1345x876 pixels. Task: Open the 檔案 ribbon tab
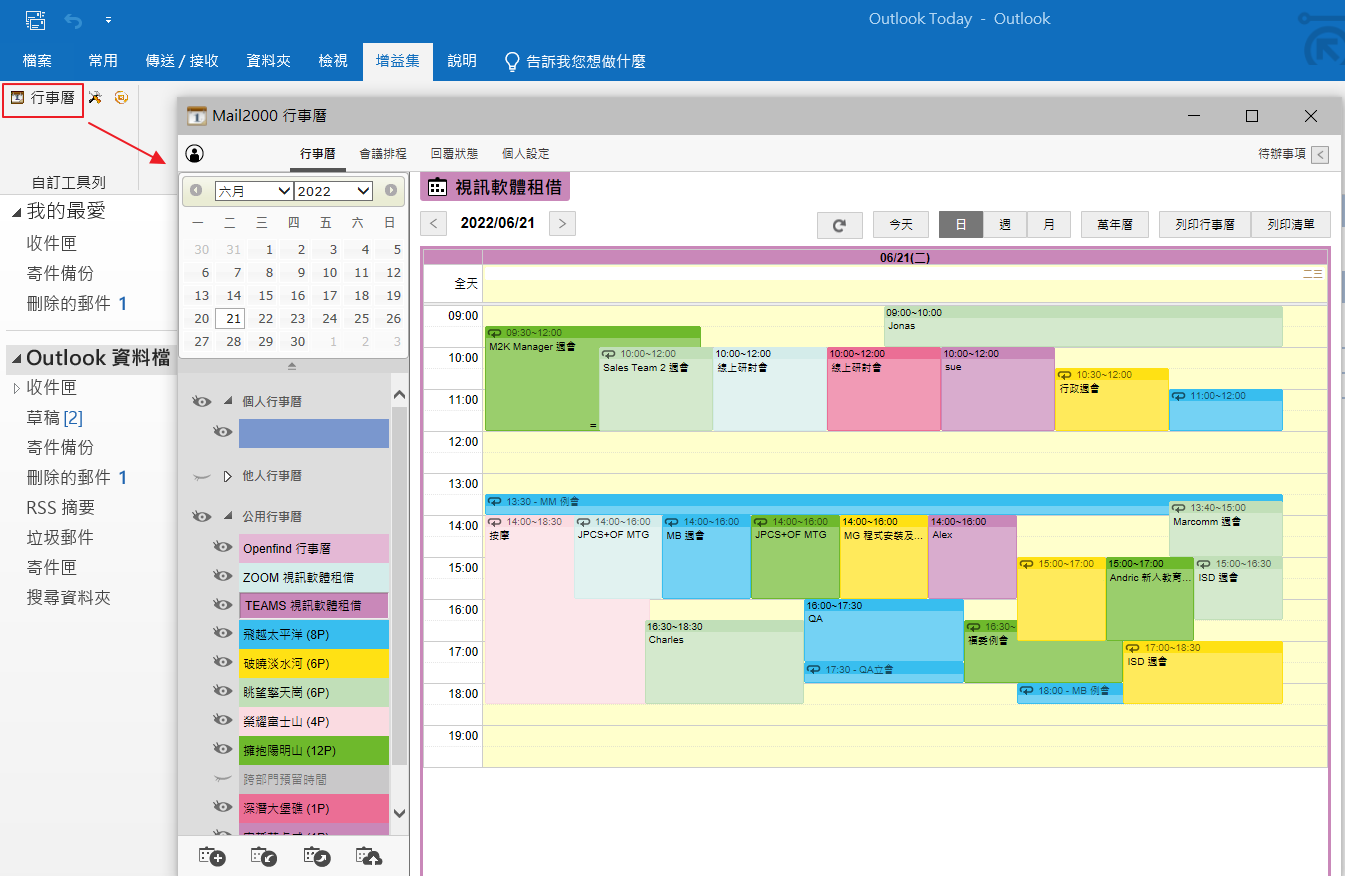click(x=37, y=61)
